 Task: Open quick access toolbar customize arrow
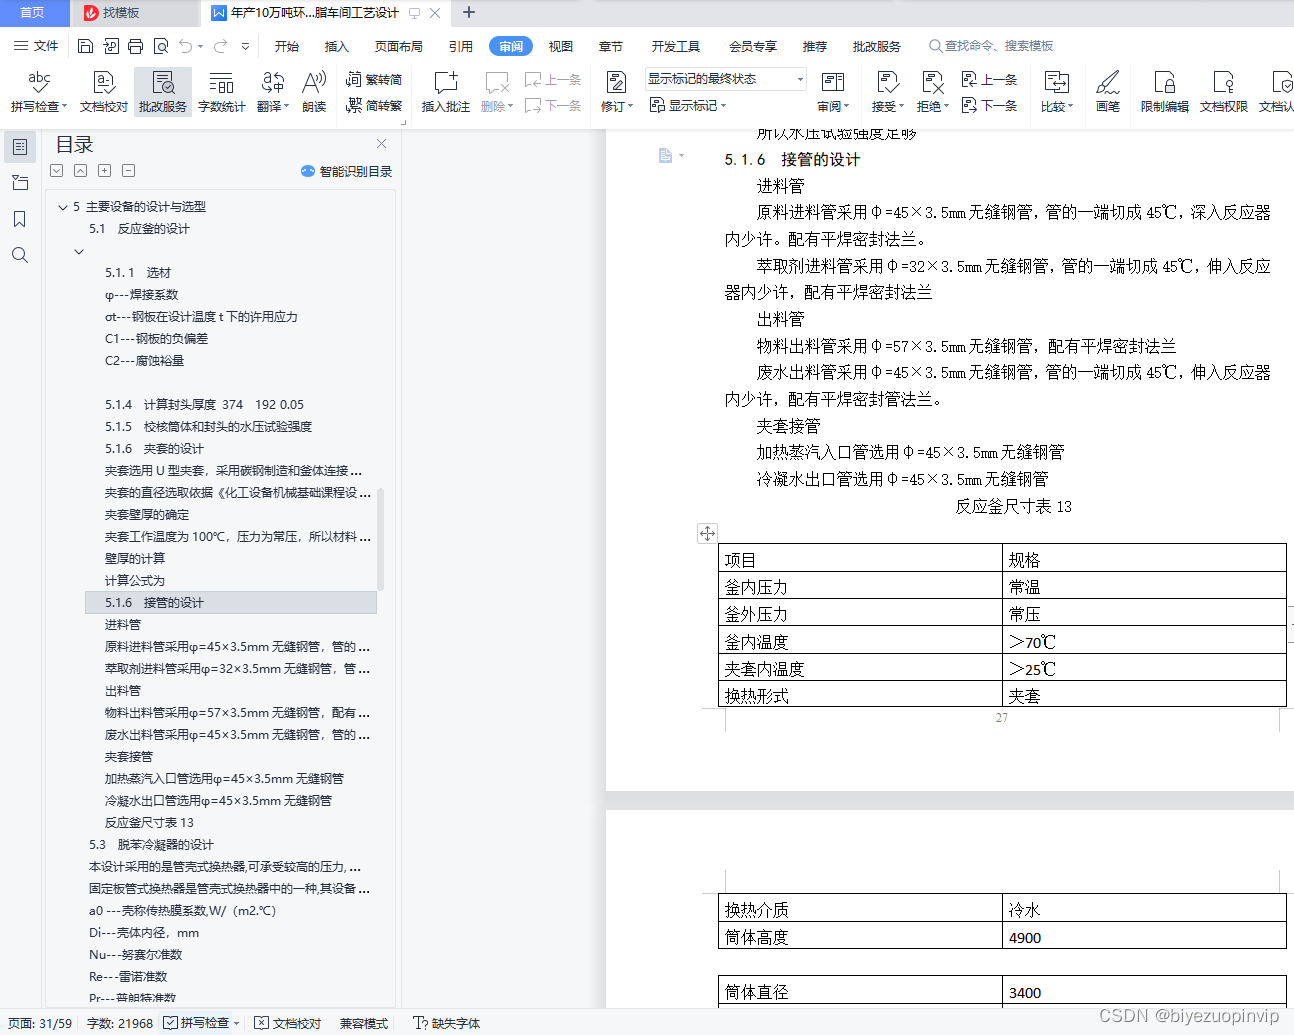point(245,46)
